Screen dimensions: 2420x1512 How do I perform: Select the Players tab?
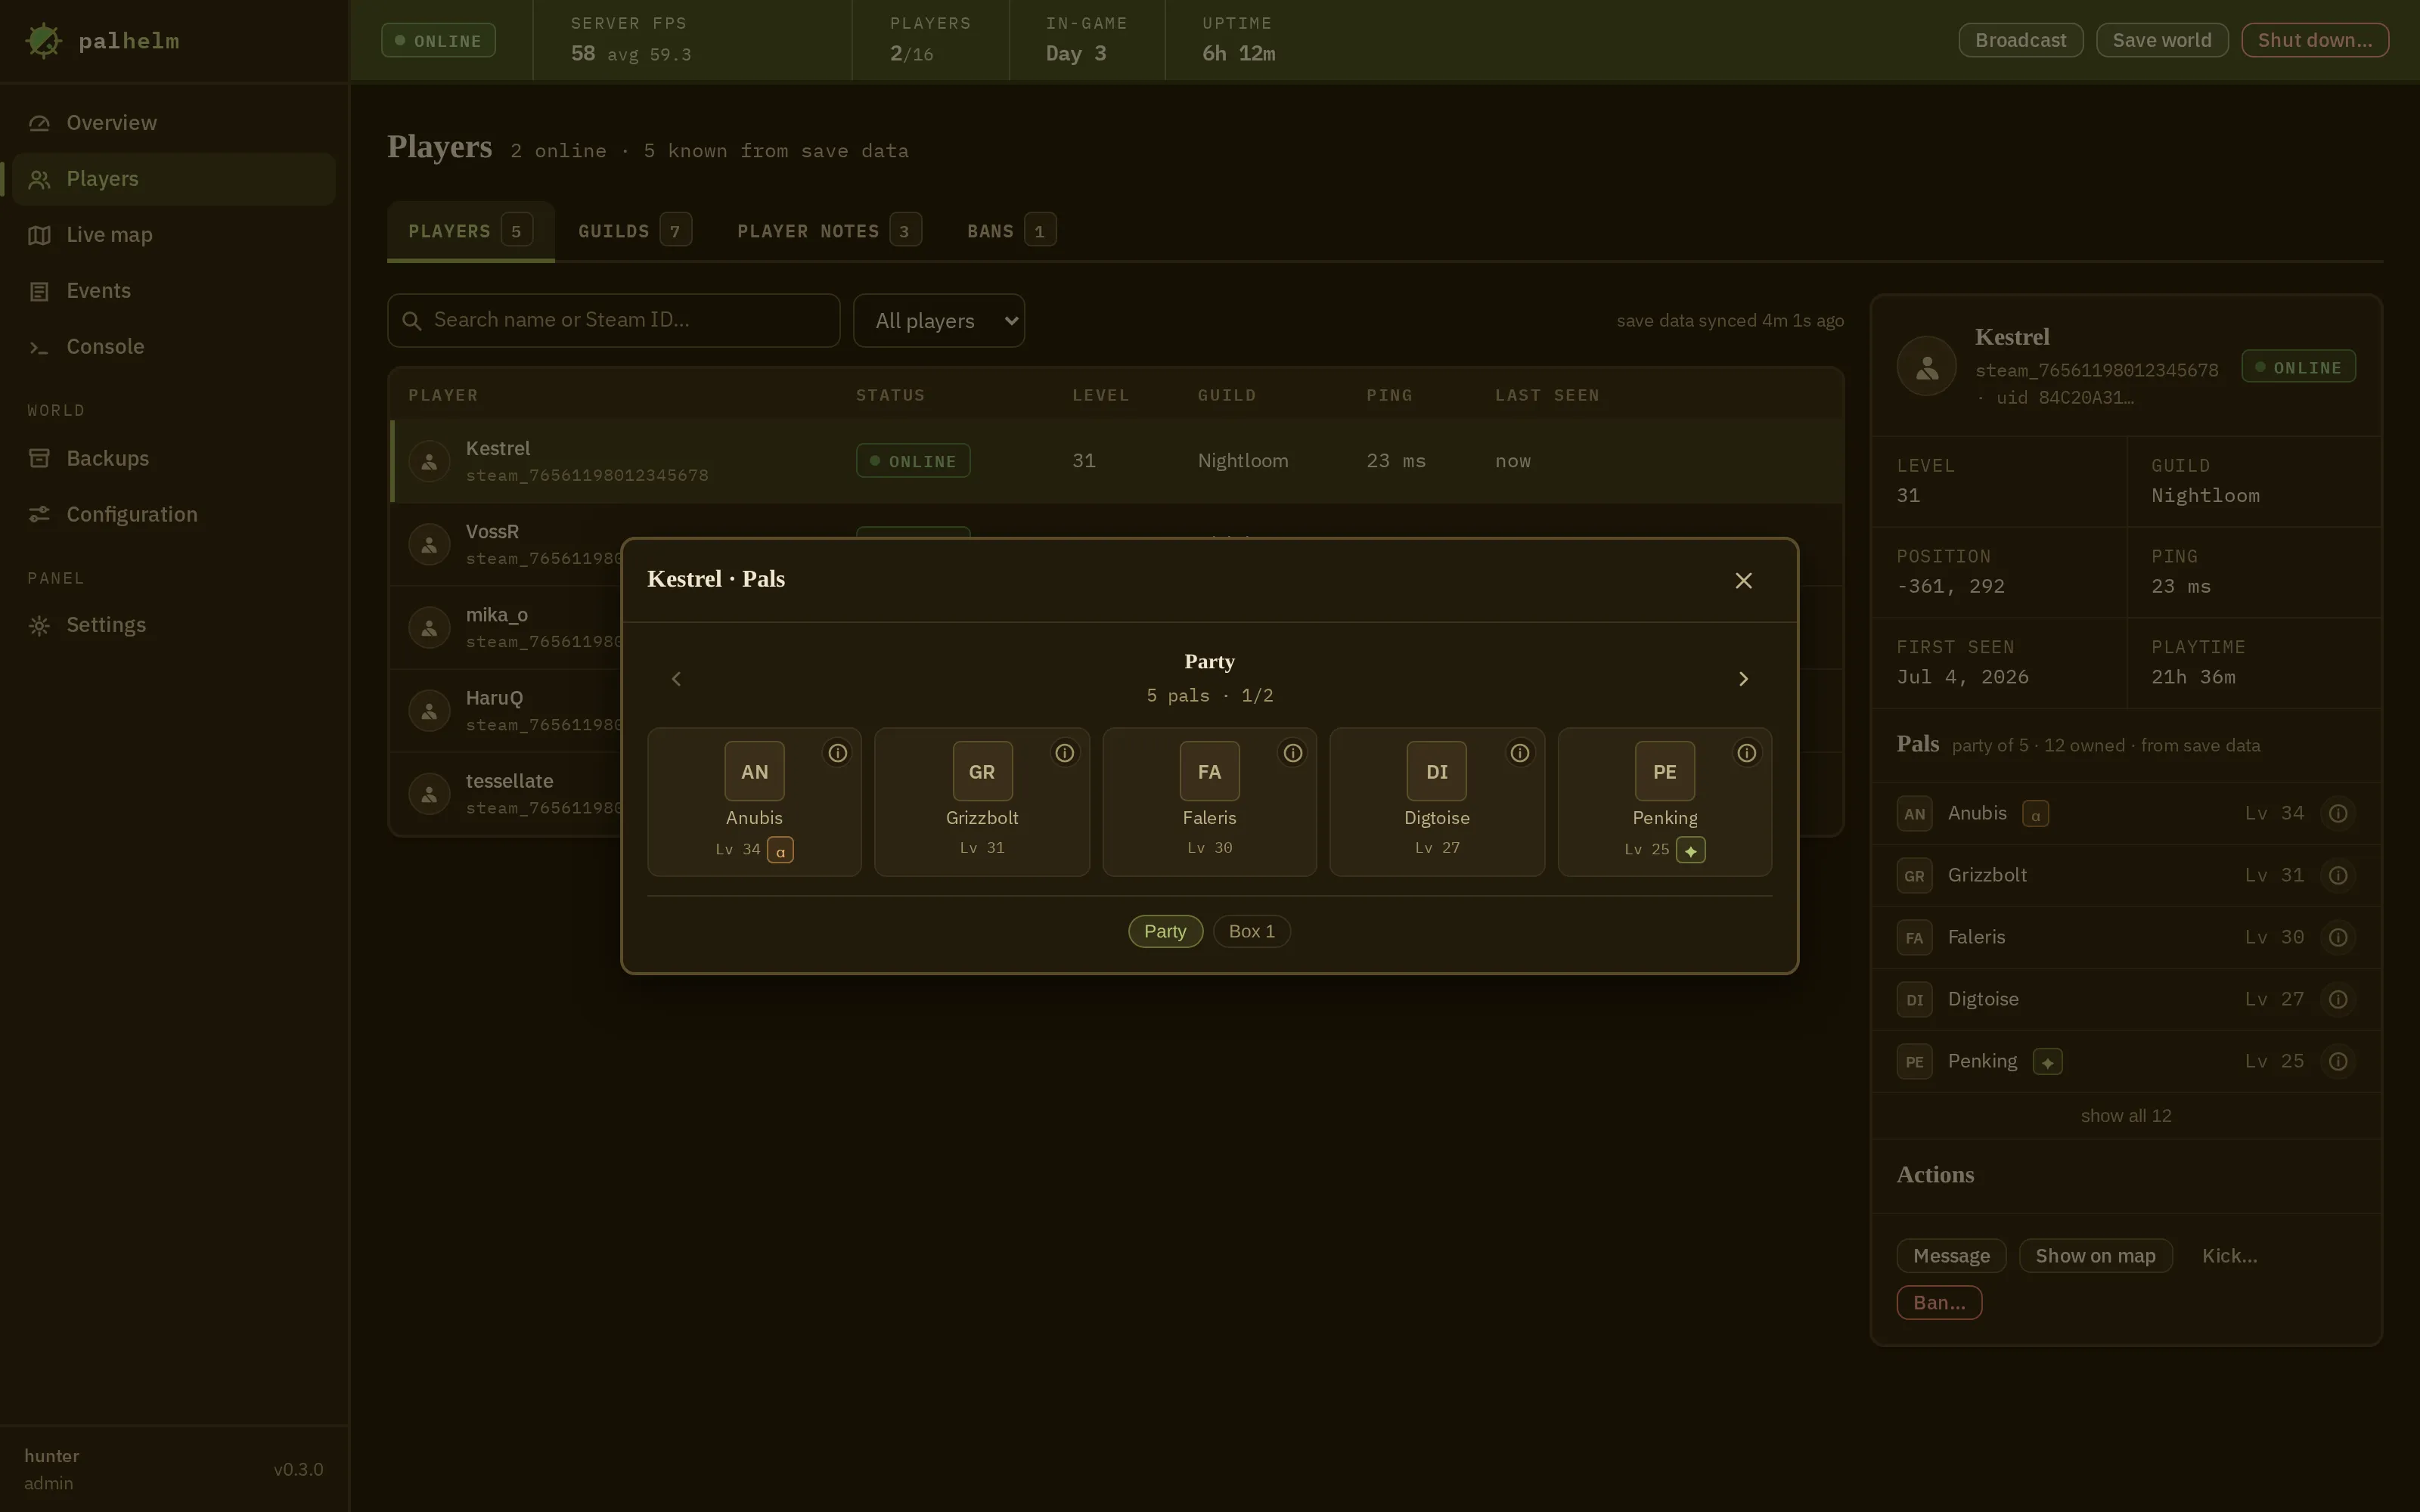tap(471, 232)
